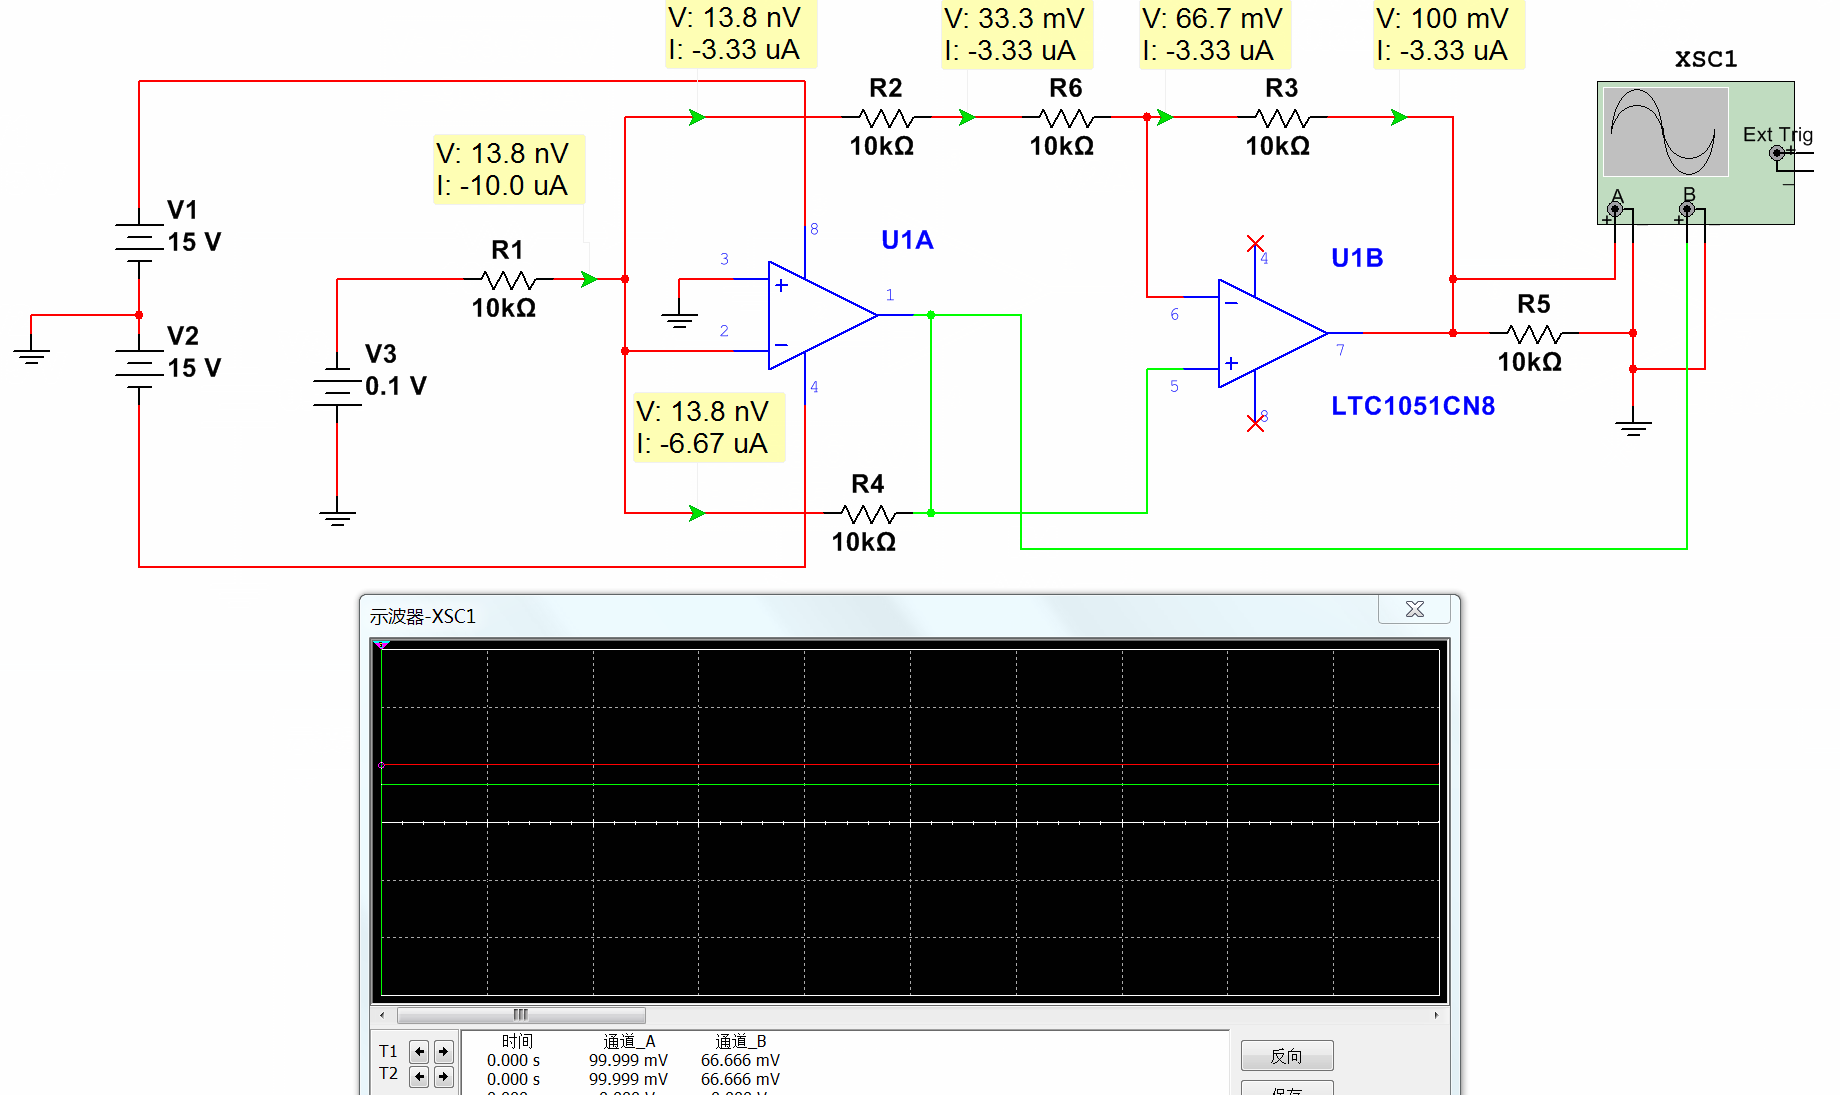Image resolution: width=1840 pixels, height=1095 pixels.
Task: Click the 保存 (Save) button
Action: coord(1286,1089)
